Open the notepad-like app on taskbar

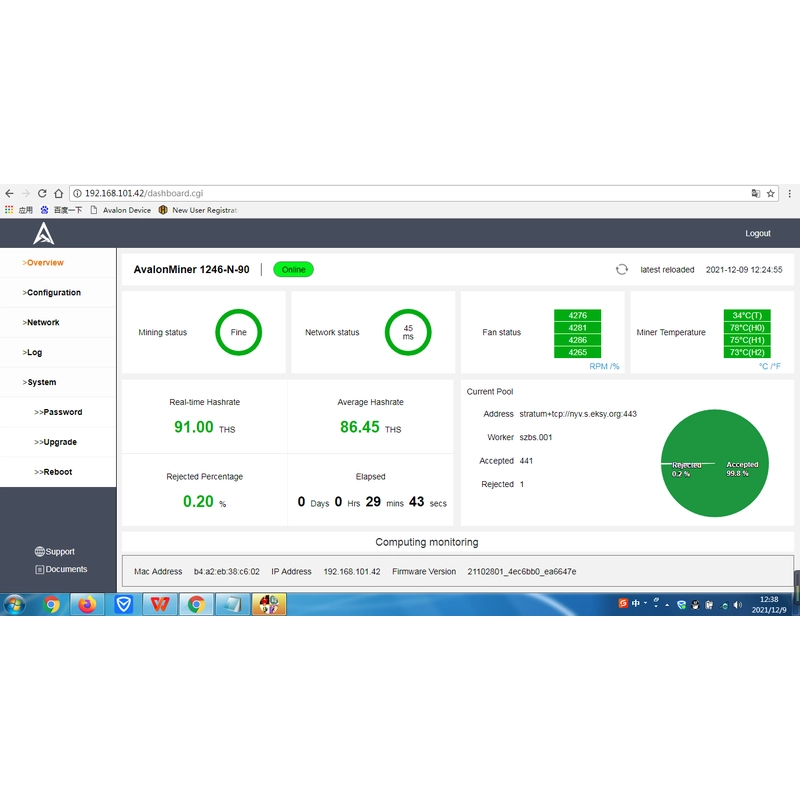(x=233, y=605)
